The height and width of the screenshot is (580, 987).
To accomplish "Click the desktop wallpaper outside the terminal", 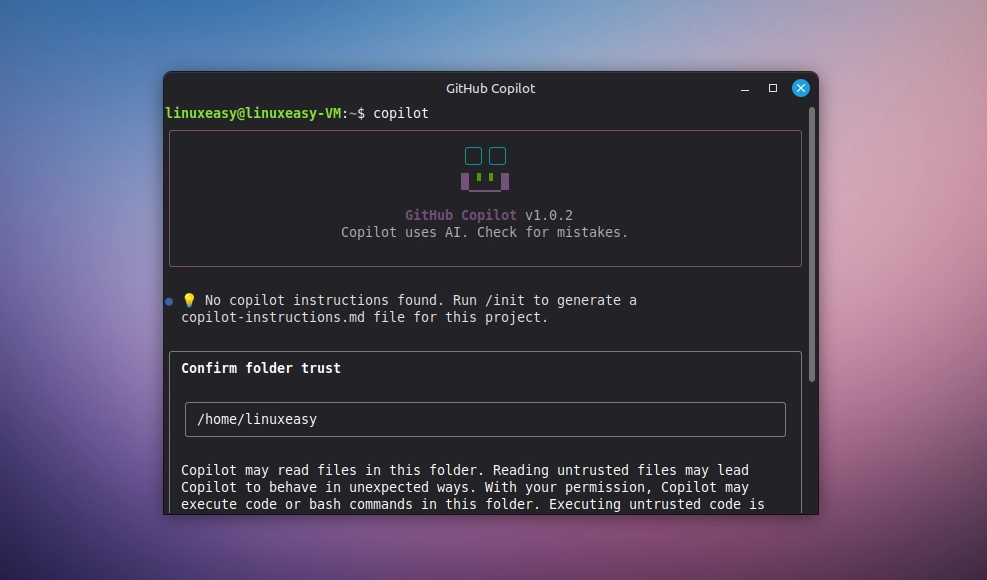I will pyautogui.click(x=80, y=300).
